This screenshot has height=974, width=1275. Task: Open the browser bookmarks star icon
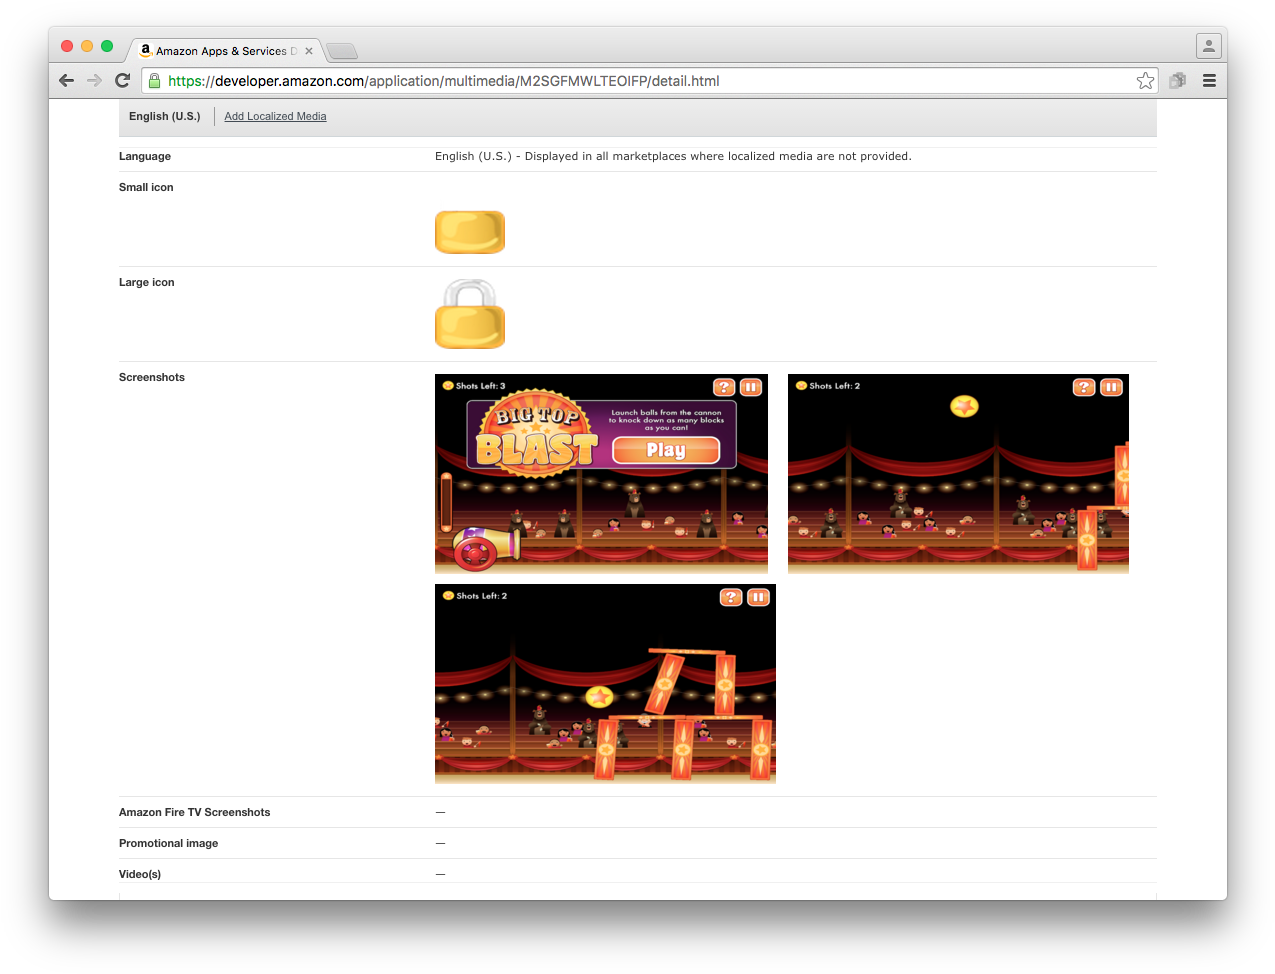1145,81
